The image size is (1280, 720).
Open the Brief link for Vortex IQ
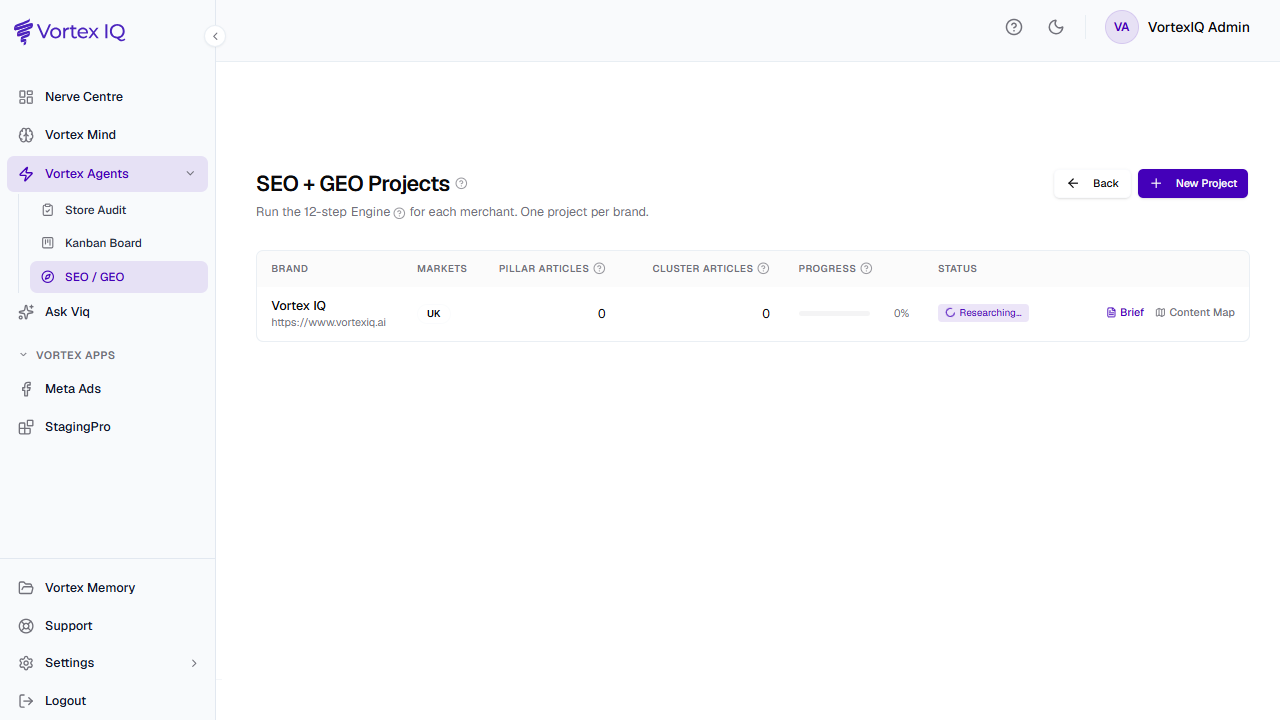point(1125,313)
